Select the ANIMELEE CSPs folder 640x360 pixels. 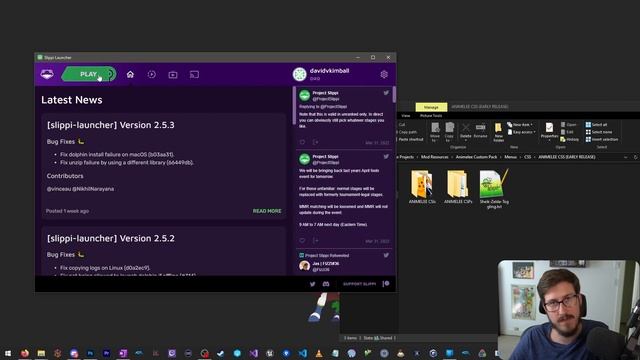458,187
